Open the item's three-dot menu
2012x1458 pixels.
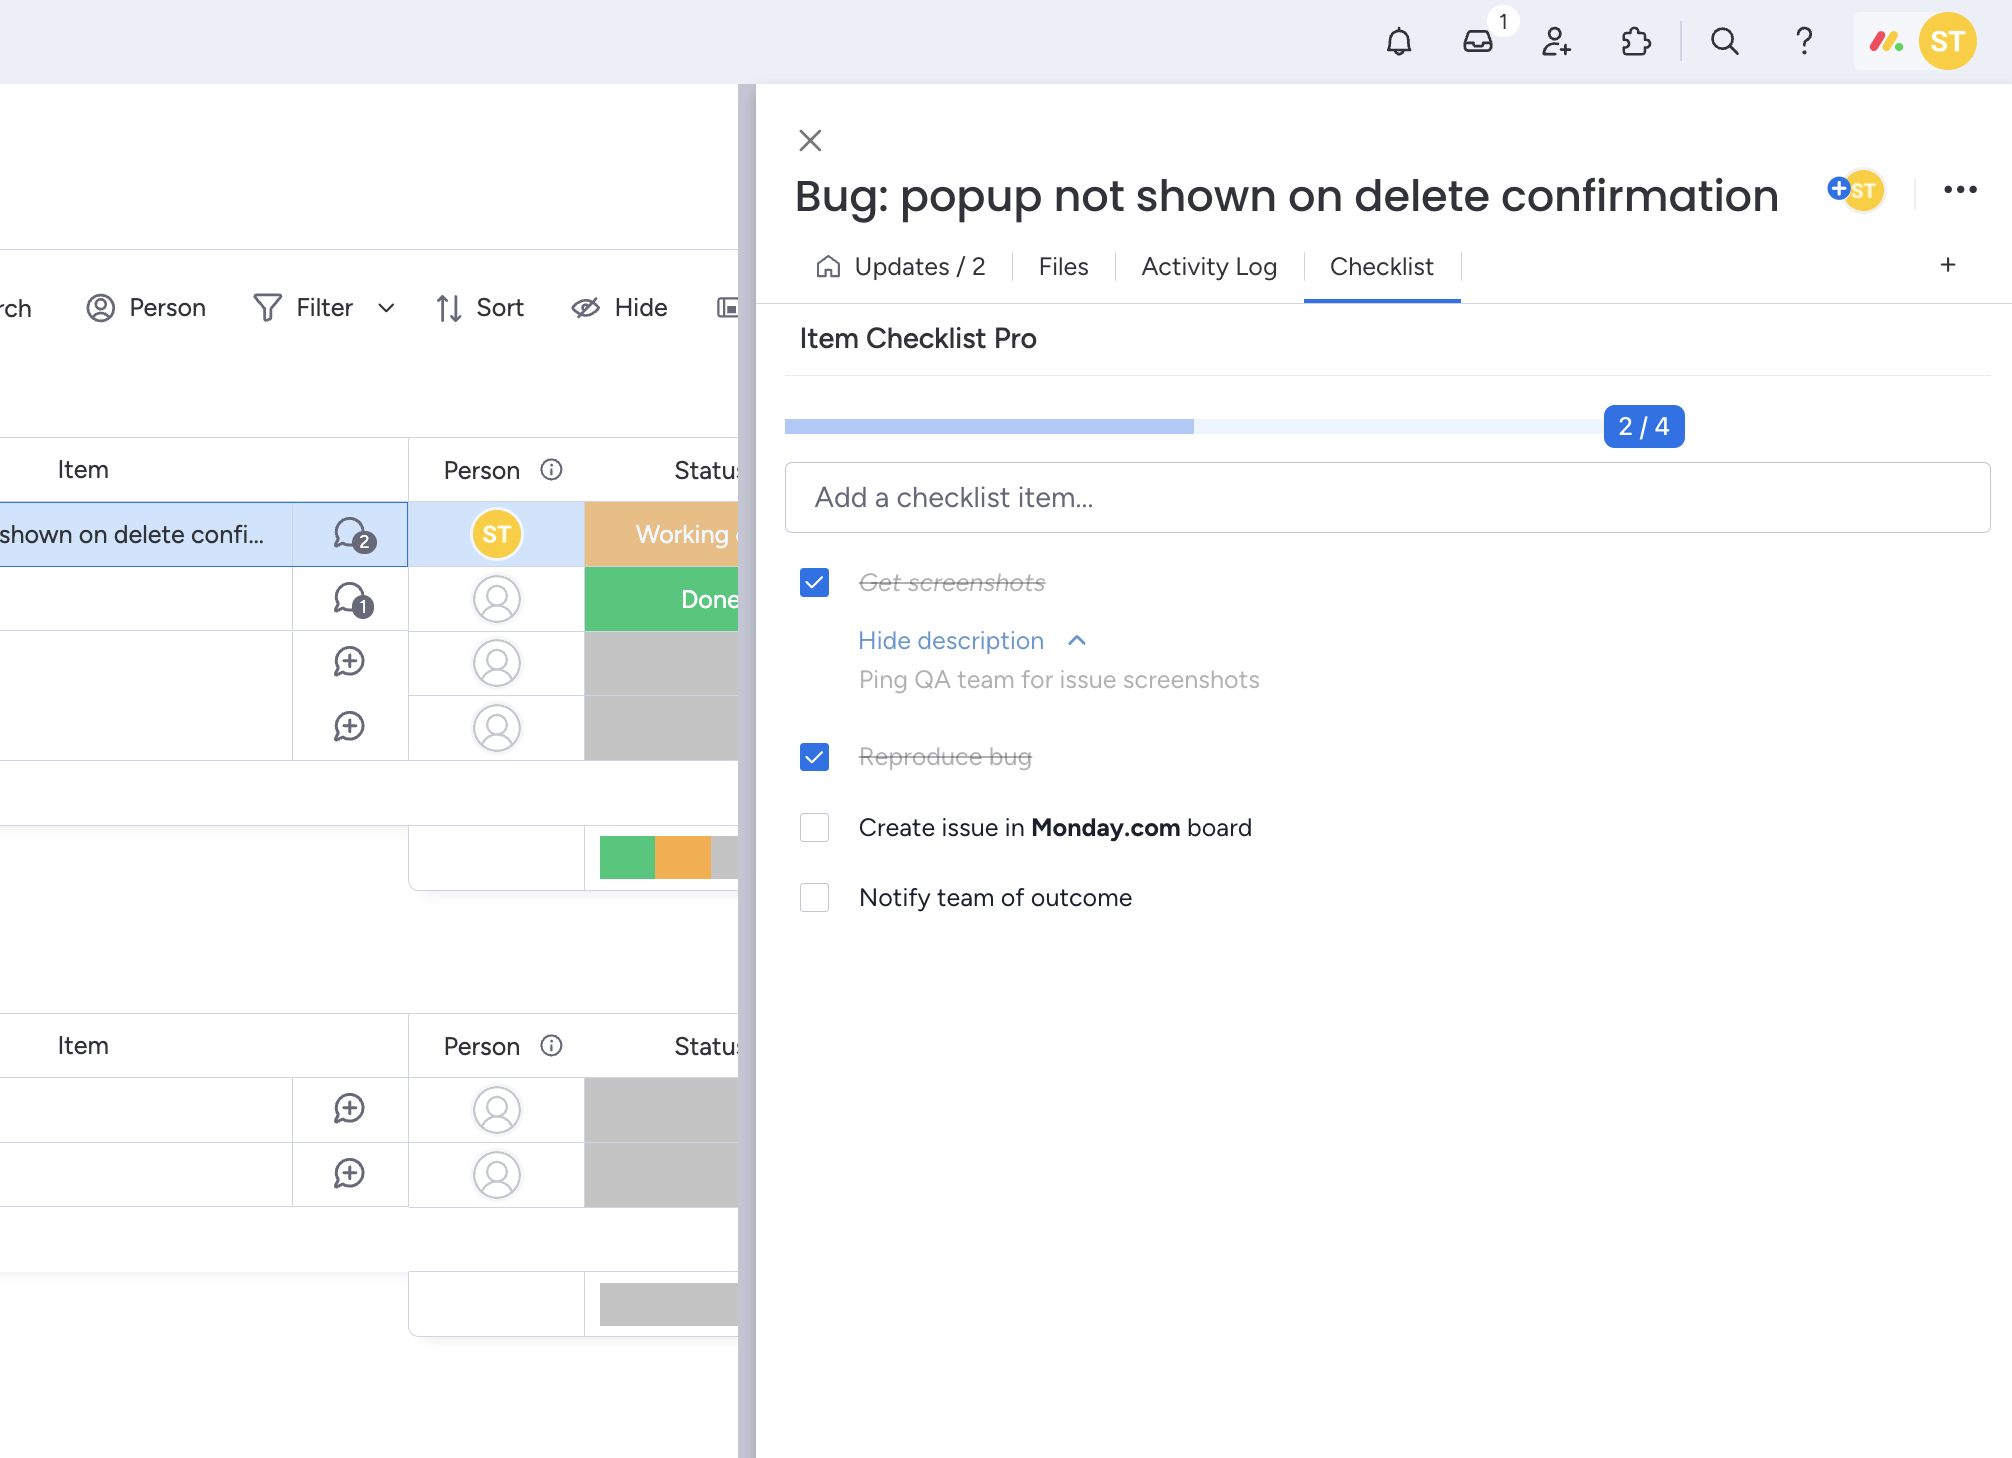(1960, 190)
